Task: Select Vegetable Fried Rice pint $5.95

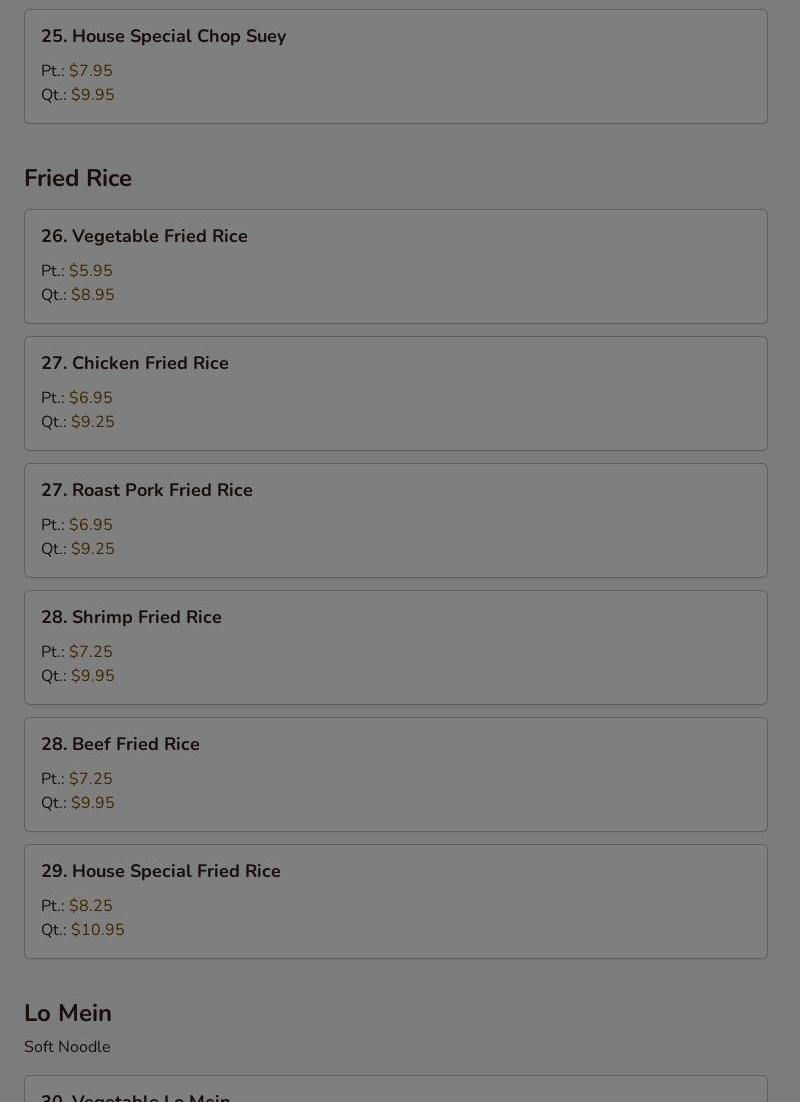Action: (x=91, y=271)
